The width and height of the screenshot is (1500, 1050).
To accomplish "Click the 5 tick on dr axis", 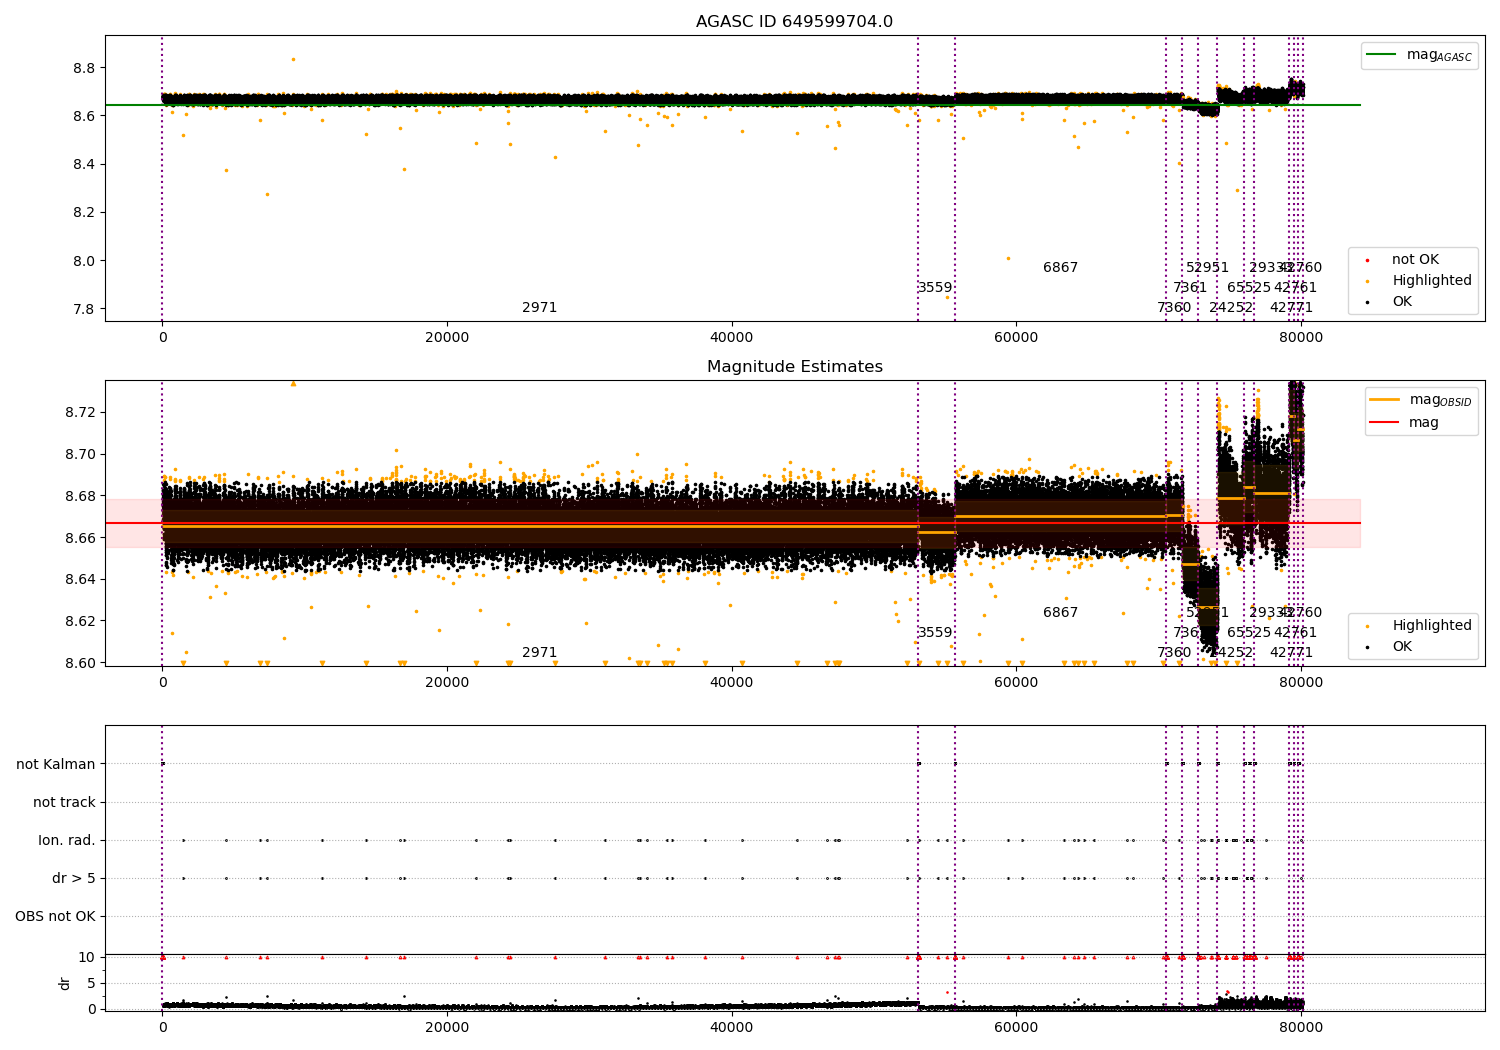I will coord(91,983).
